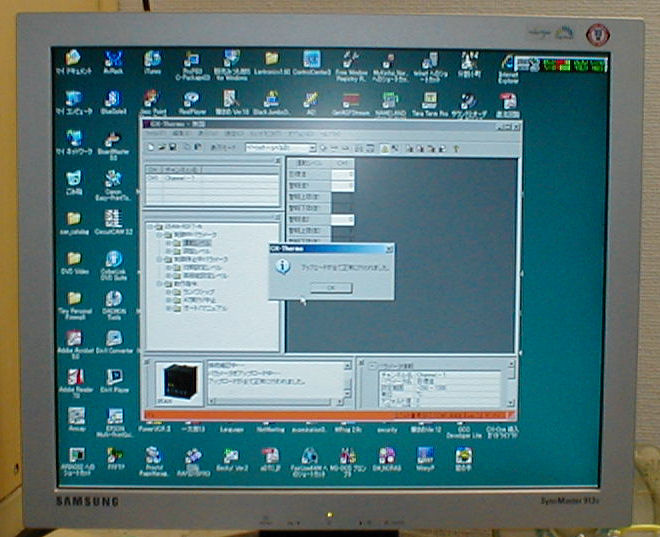Open the Tera Term Pro desktop icon
Screen dimensions: 660x537
tap(429, 104)
